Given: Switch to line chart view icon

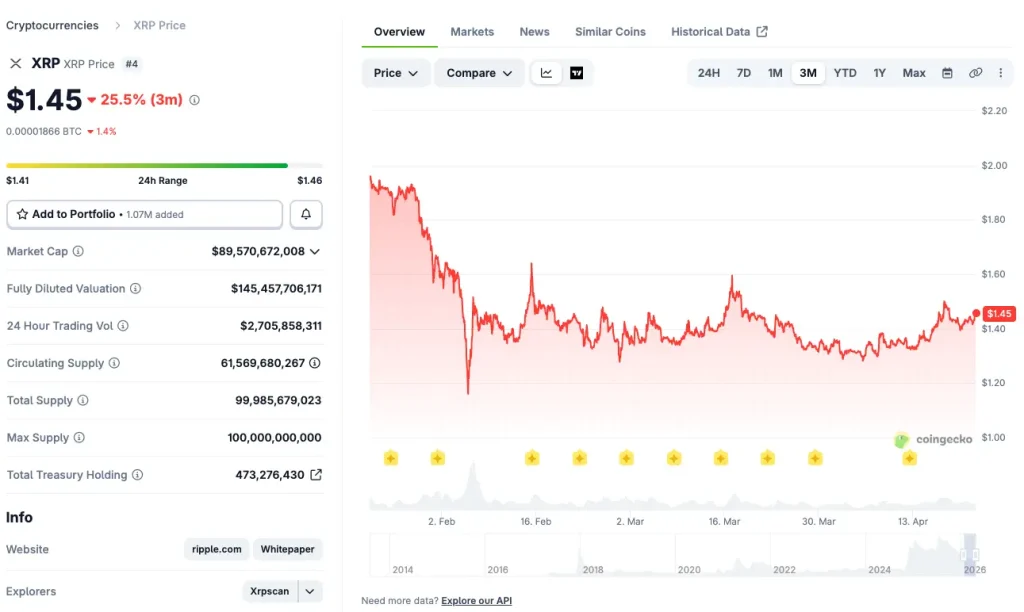Looking at the screenshot, I should pyautogui.click(x=547, y=73).
